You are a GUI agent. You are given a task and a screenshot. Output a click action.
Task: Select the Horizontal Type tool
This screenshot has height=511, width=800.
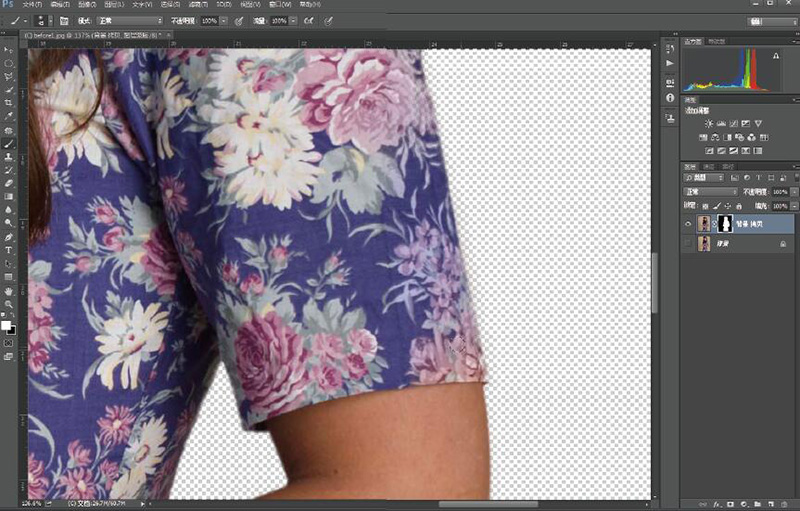coord(9,249)
